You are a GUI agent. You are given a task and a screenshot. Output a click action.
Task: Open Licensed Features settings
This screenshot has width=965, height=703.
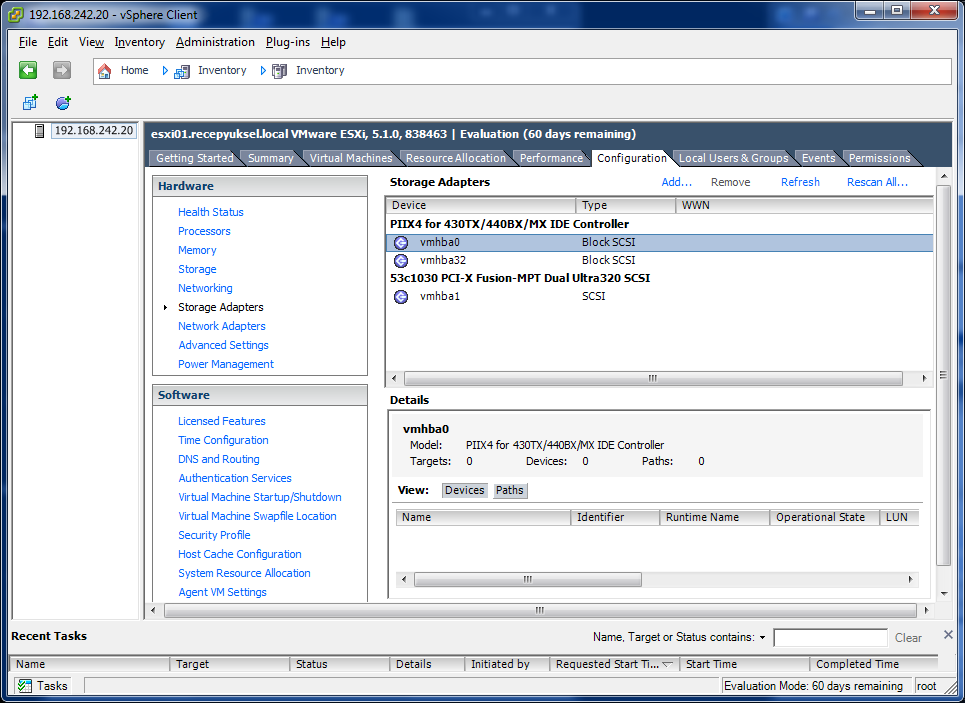coord(222,422)
